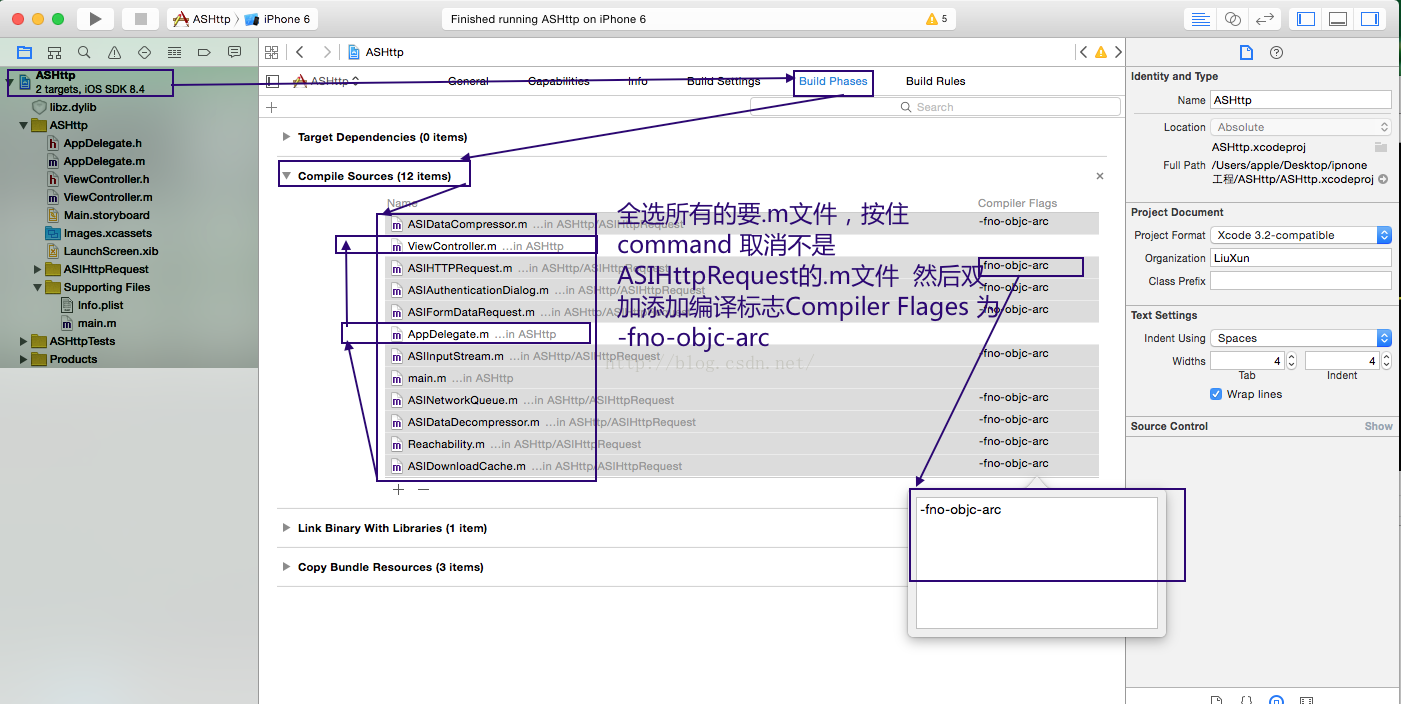
Task: Jump to next issue arrow
Action: (x=1118, y=52)
